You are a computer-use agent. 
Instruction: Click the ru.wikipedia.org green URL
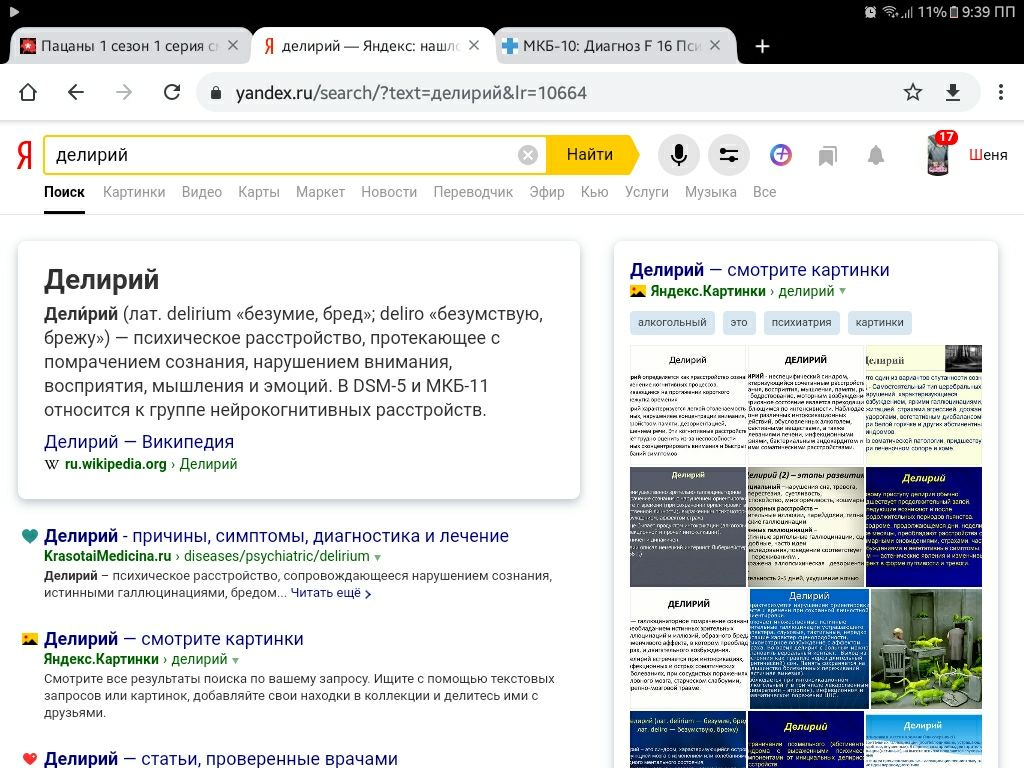[116, 464]
